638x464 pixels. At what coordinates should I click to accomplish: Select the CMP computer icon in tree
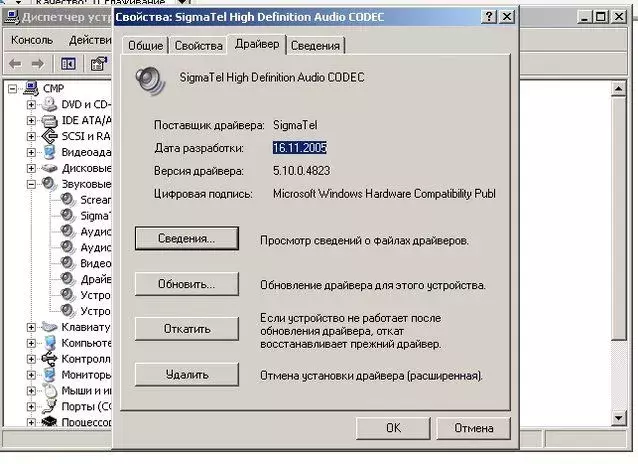pos(31,88)
